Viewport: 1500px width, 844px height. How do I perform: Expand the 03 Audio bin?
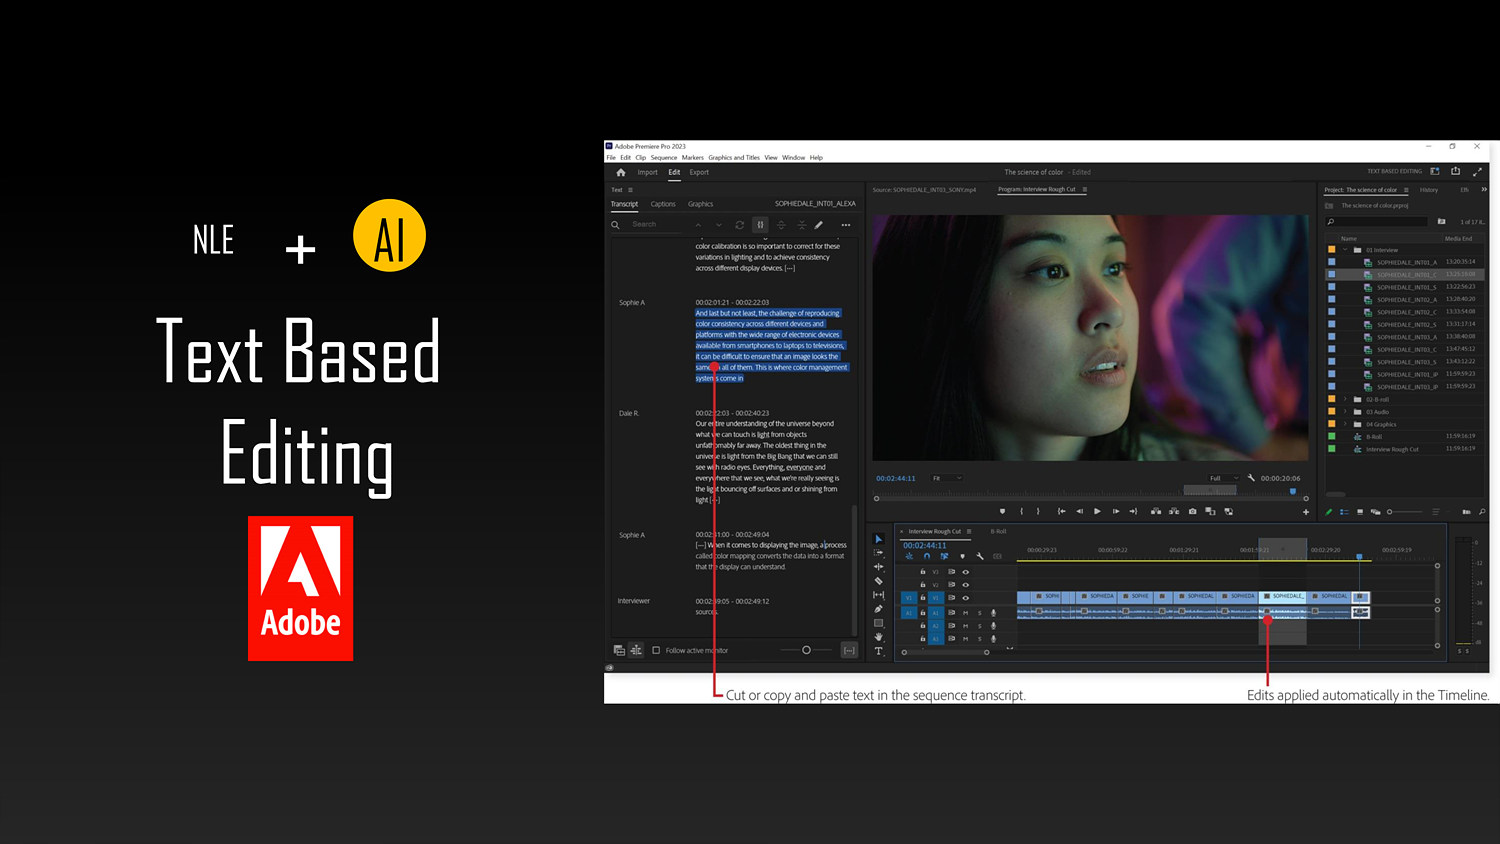[1345, 412]
